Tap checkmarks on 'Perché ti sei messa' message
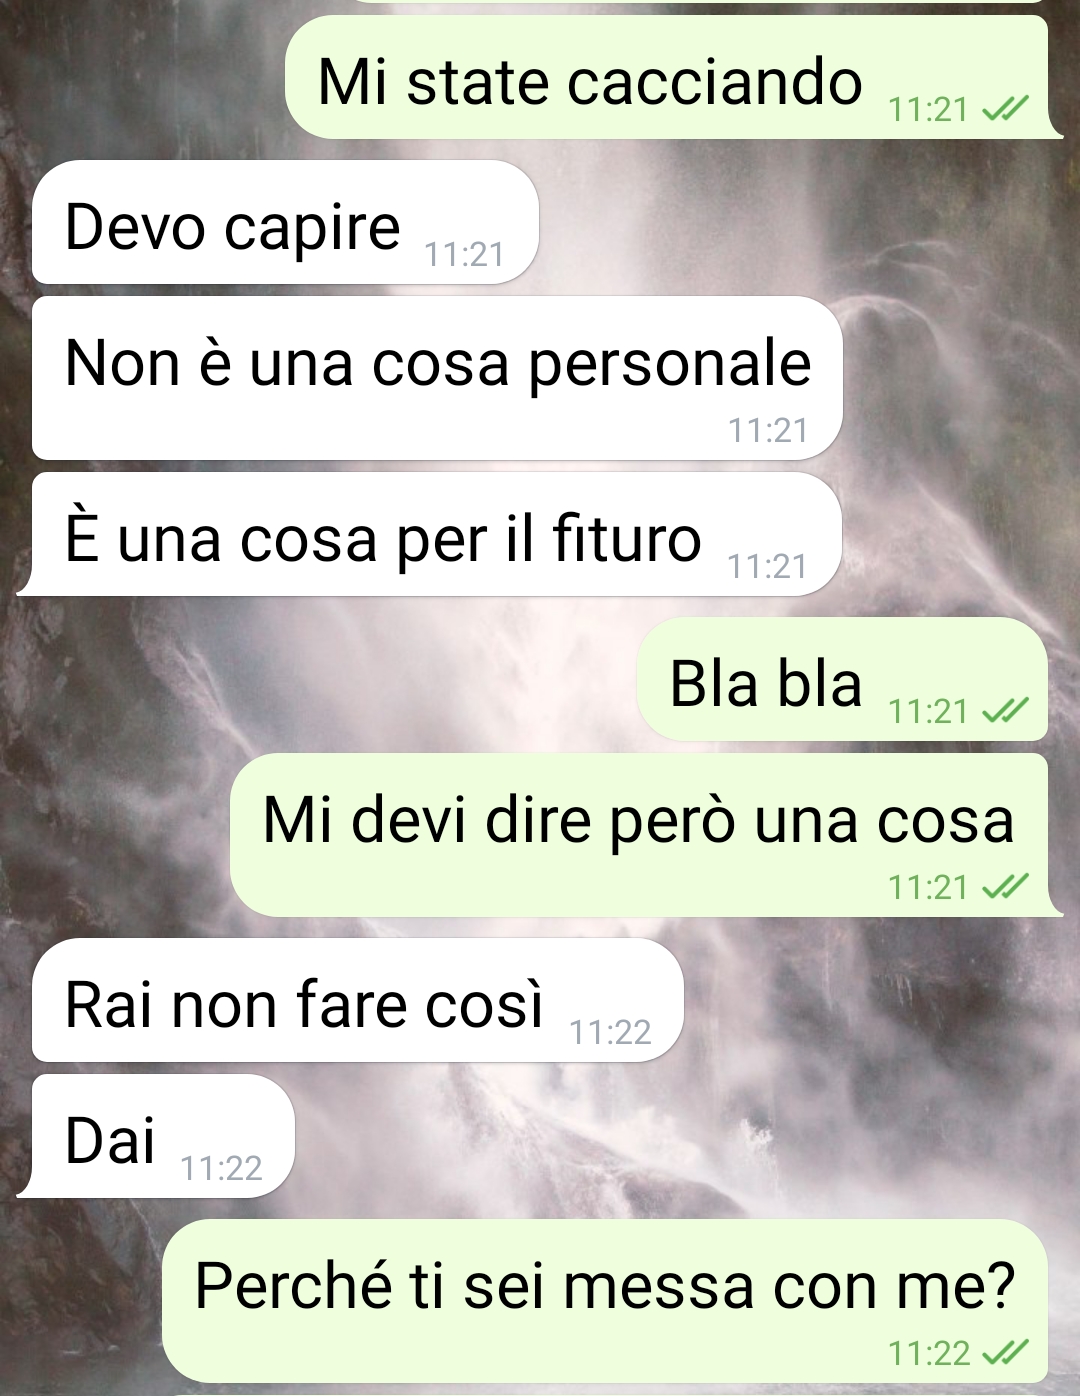The image size is (1080, 1396). tap(1005, 1353)
